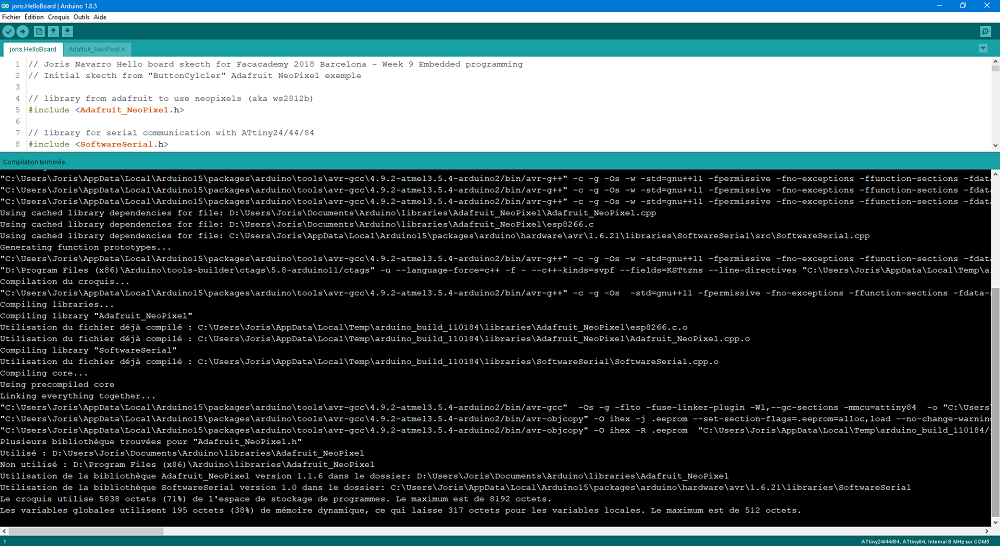Create a new sketch with New icon
This screenshot has width=1000, height=546.
39,31
